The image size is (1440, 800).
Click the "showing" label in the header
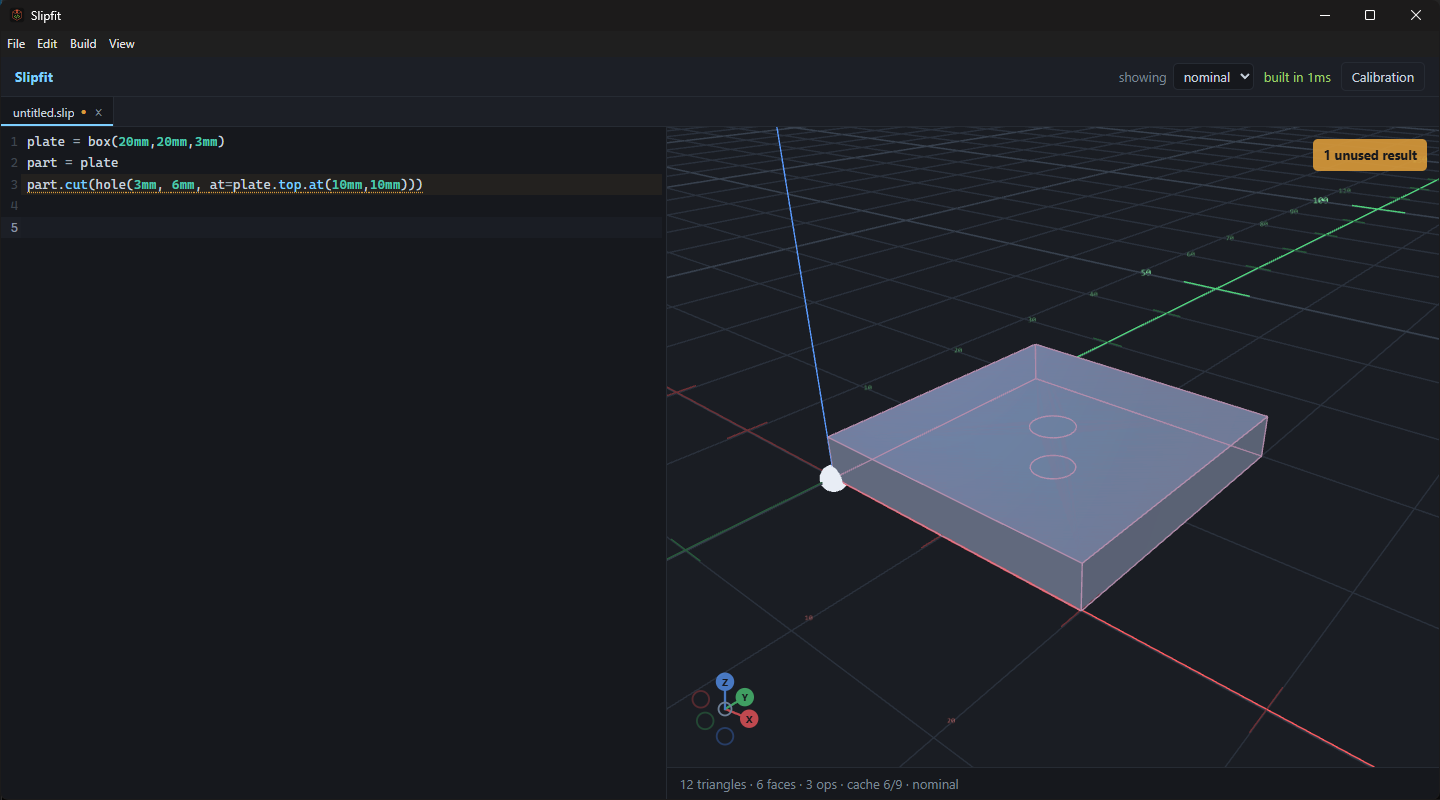coord(1142,77)
